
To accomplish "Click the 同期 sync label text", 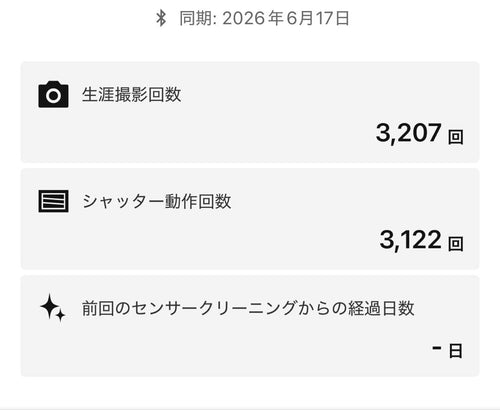I will pyautogui.click(x=196, y=18).
